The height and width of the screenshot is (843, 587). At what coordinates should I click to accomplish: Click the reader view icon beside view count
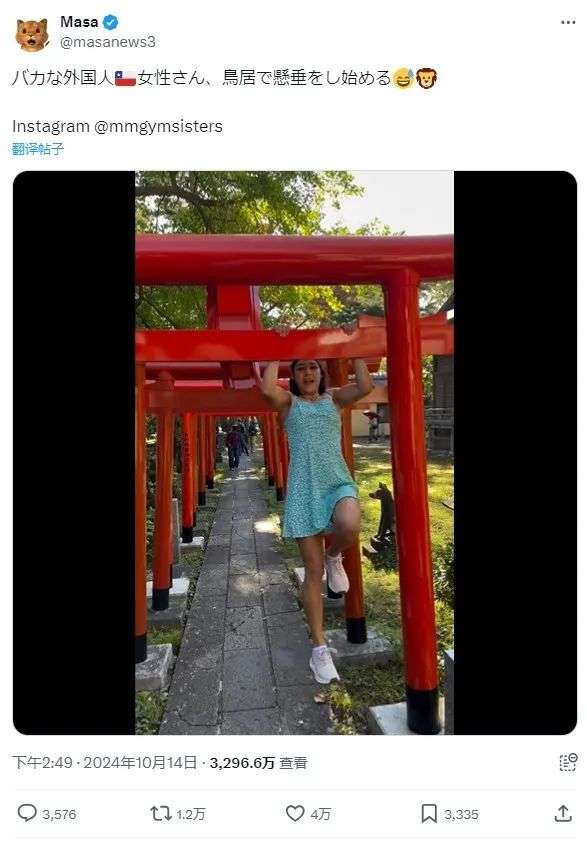point(568,762)
